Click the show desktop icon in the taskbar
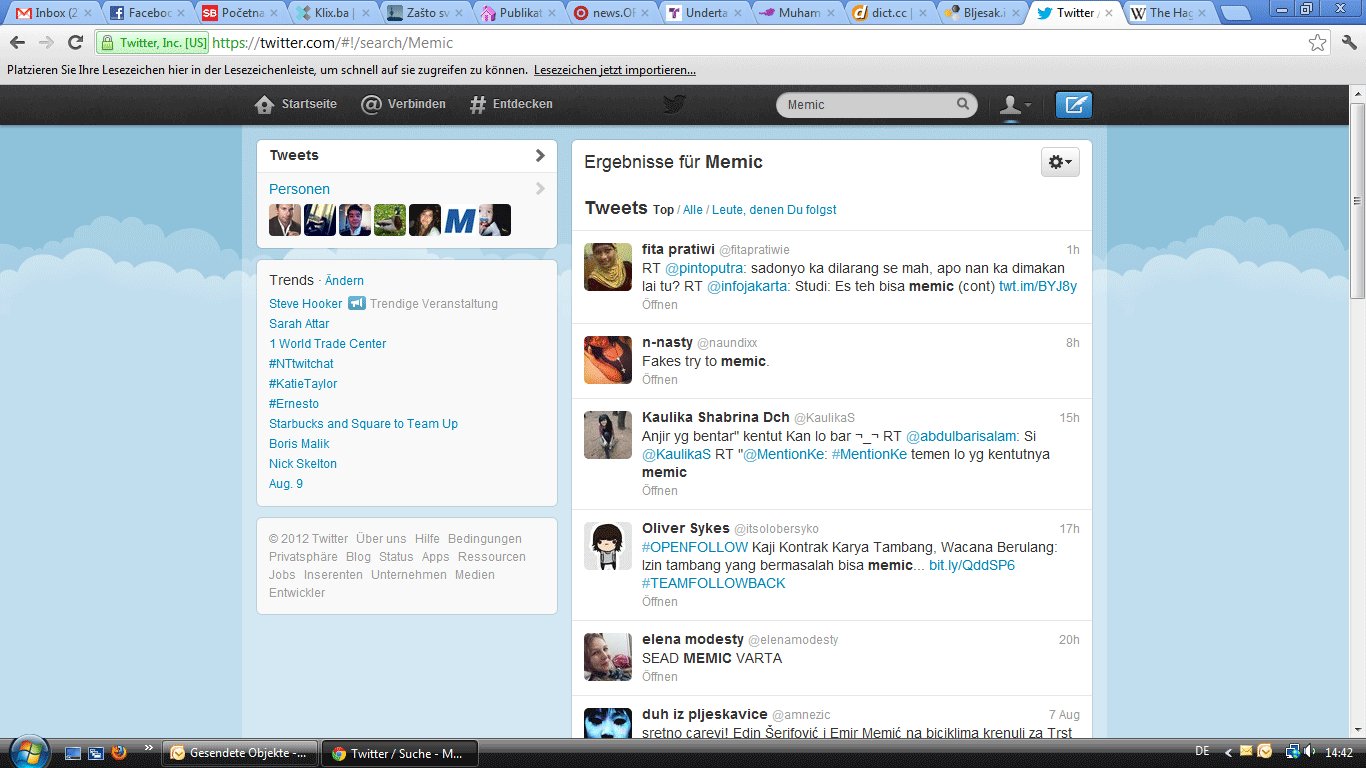This screenshot has height=768, width=1366. coord(74,752)
